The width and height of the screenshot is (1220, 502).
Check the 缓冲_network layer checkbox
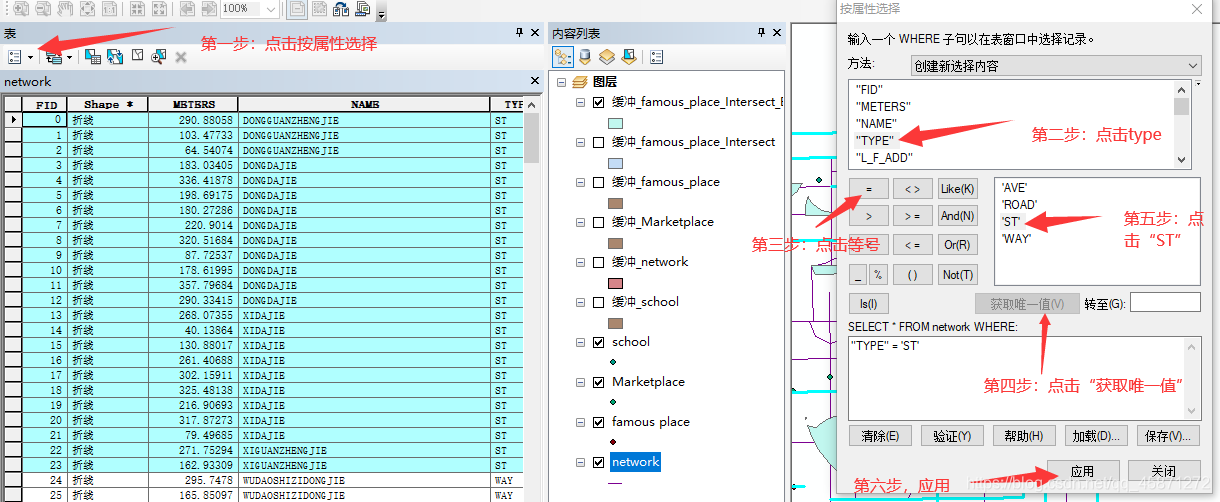point(599,262)
